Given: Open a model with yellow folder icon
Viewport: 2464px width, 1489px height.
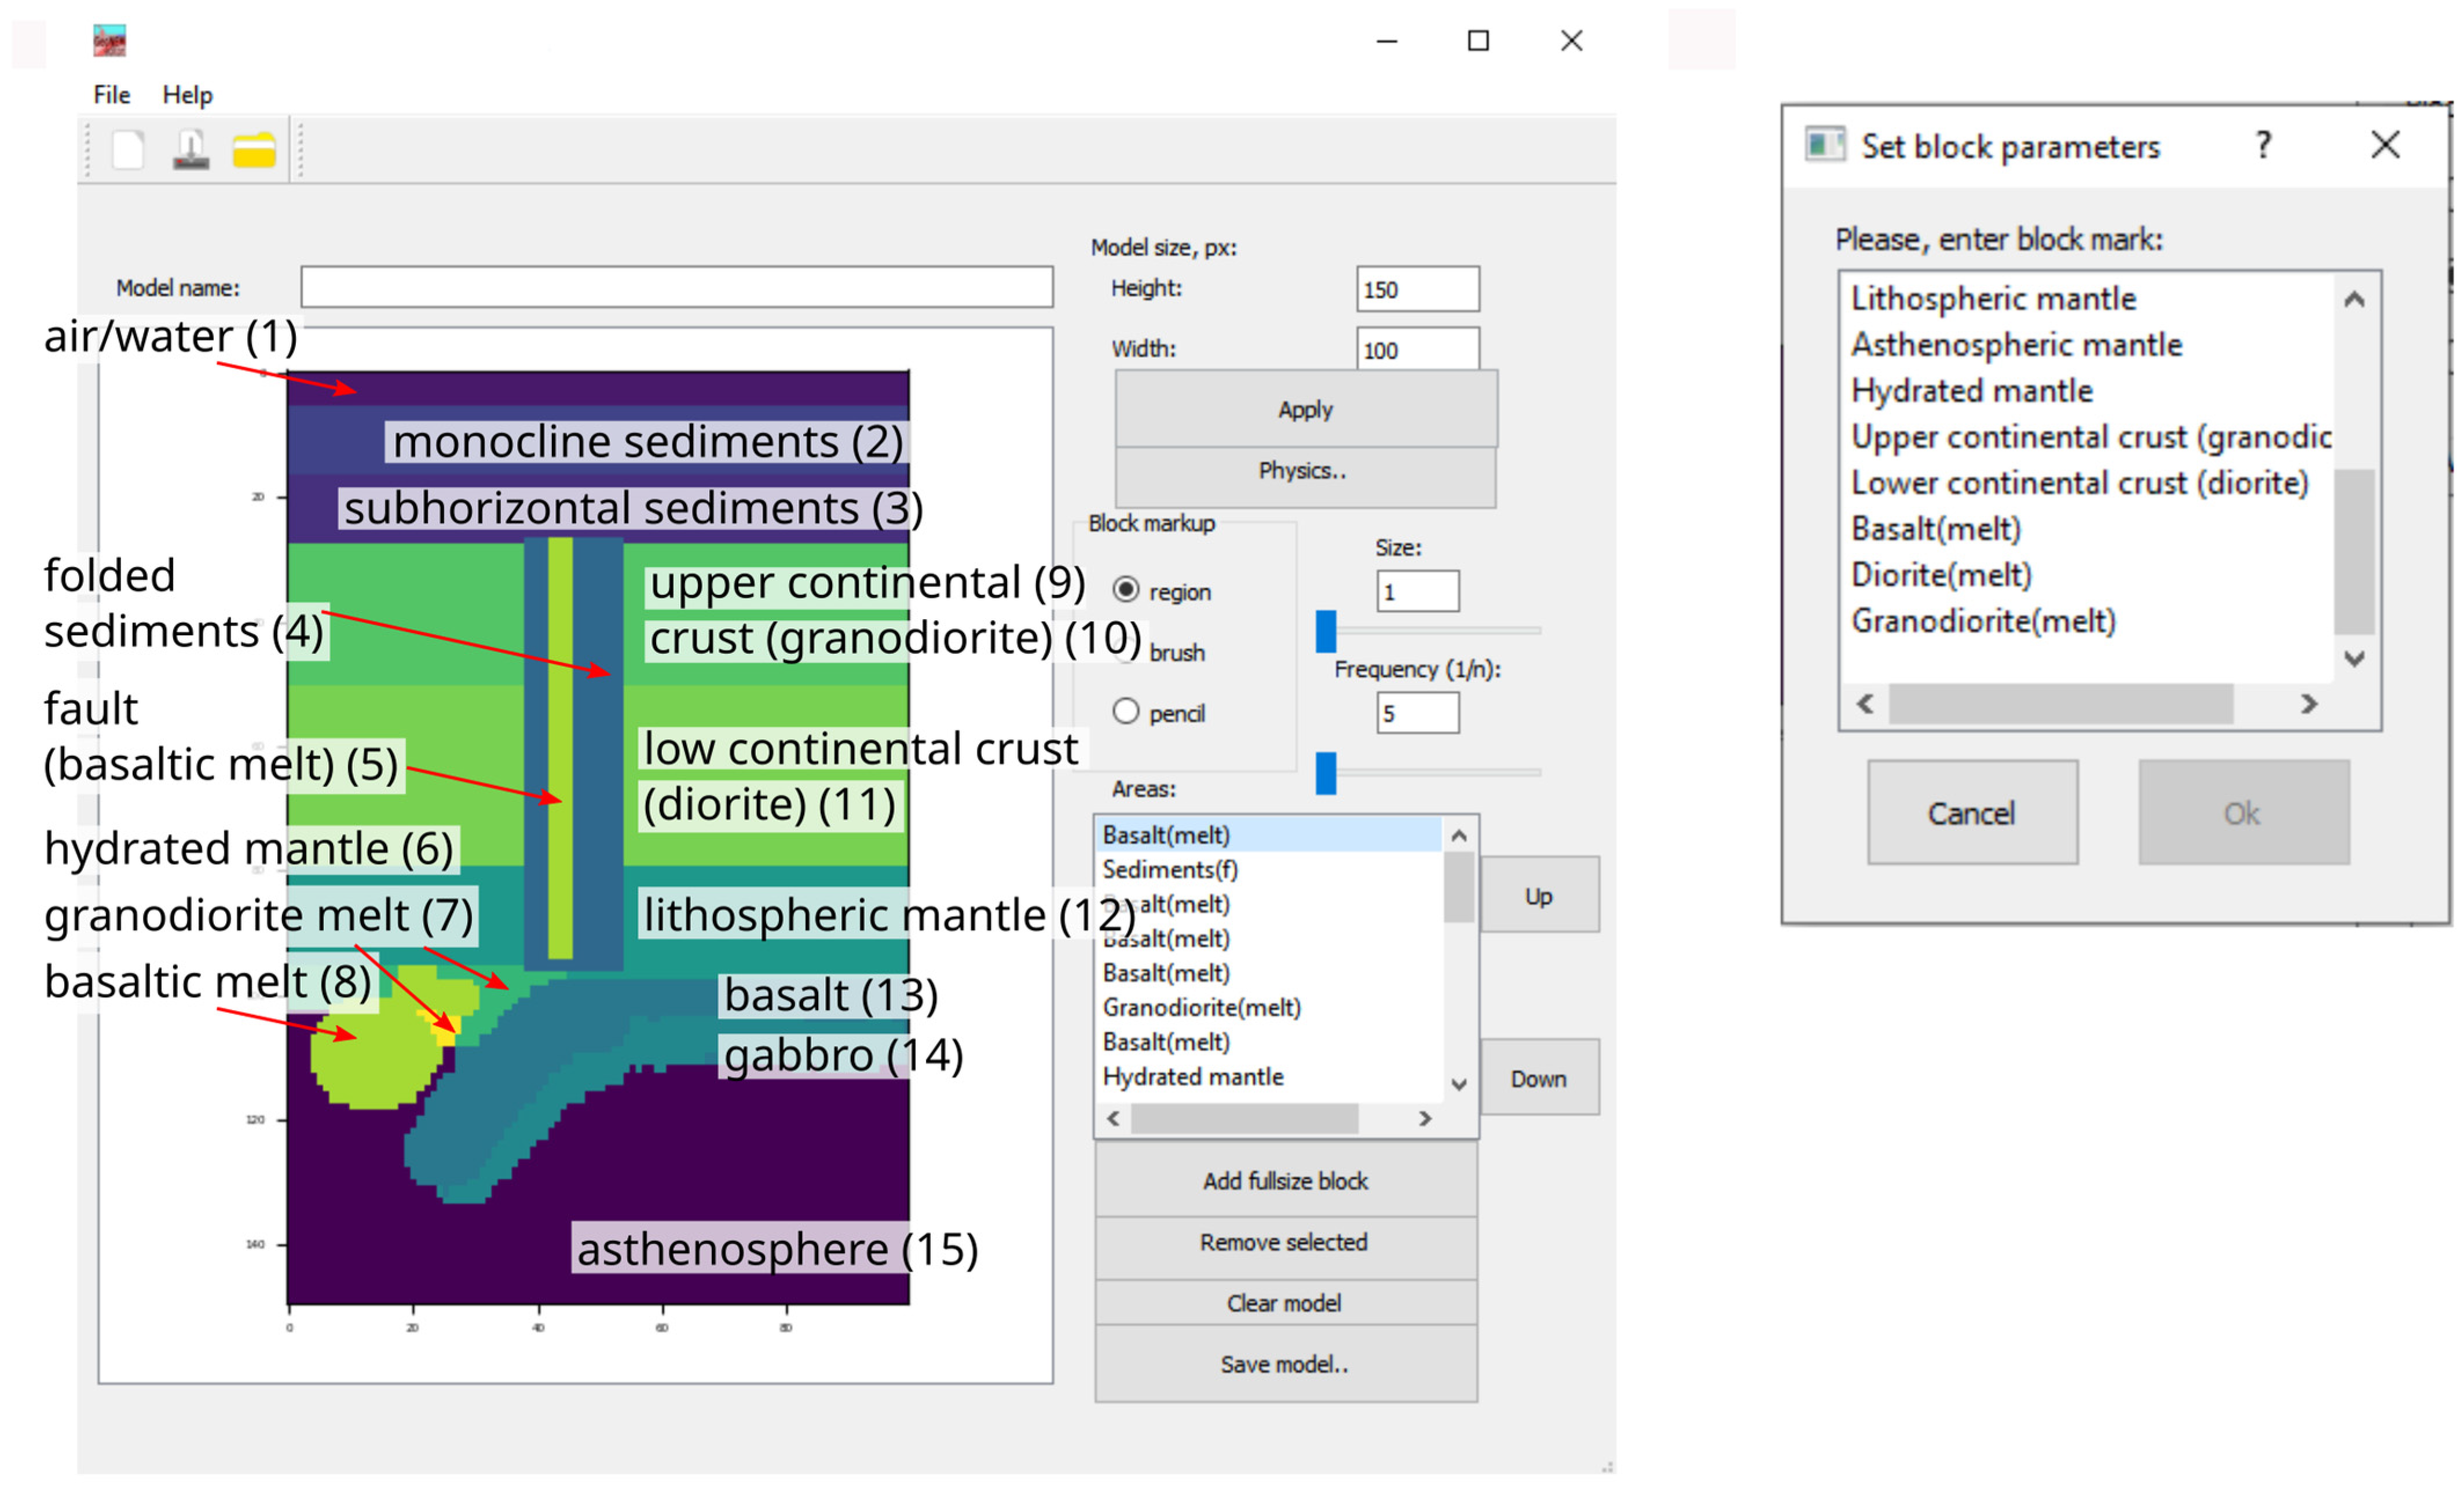Looking at the screenshot, I should coord(254,151).
